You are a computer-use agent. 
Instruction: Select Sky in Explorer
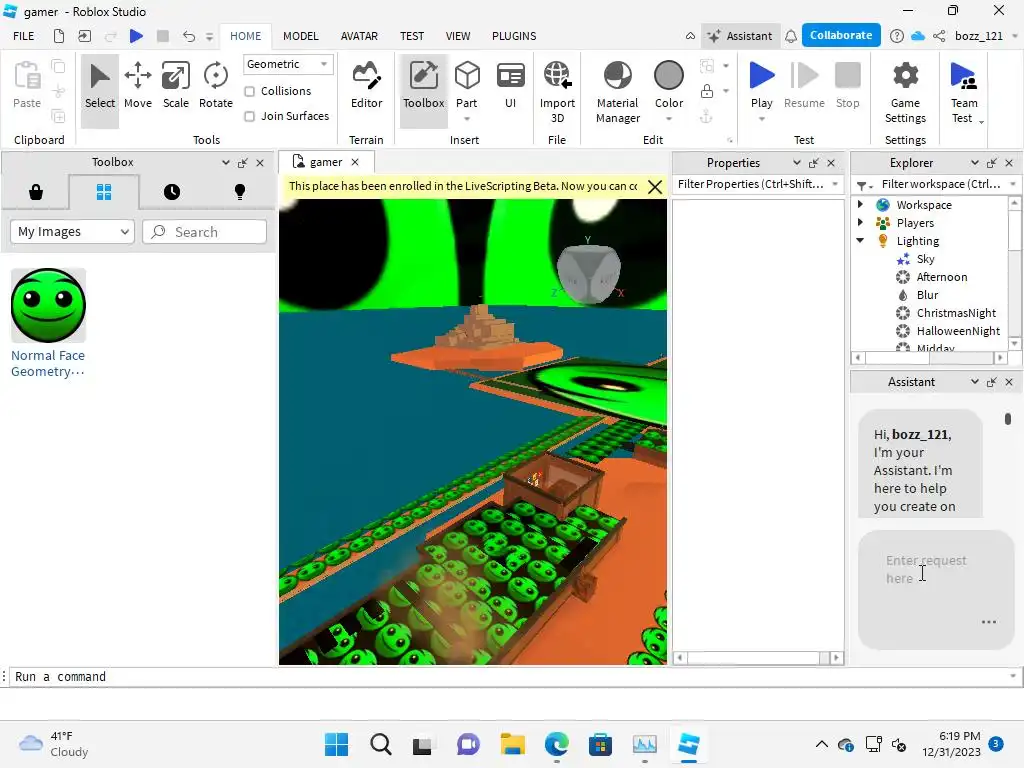[925, 259]
